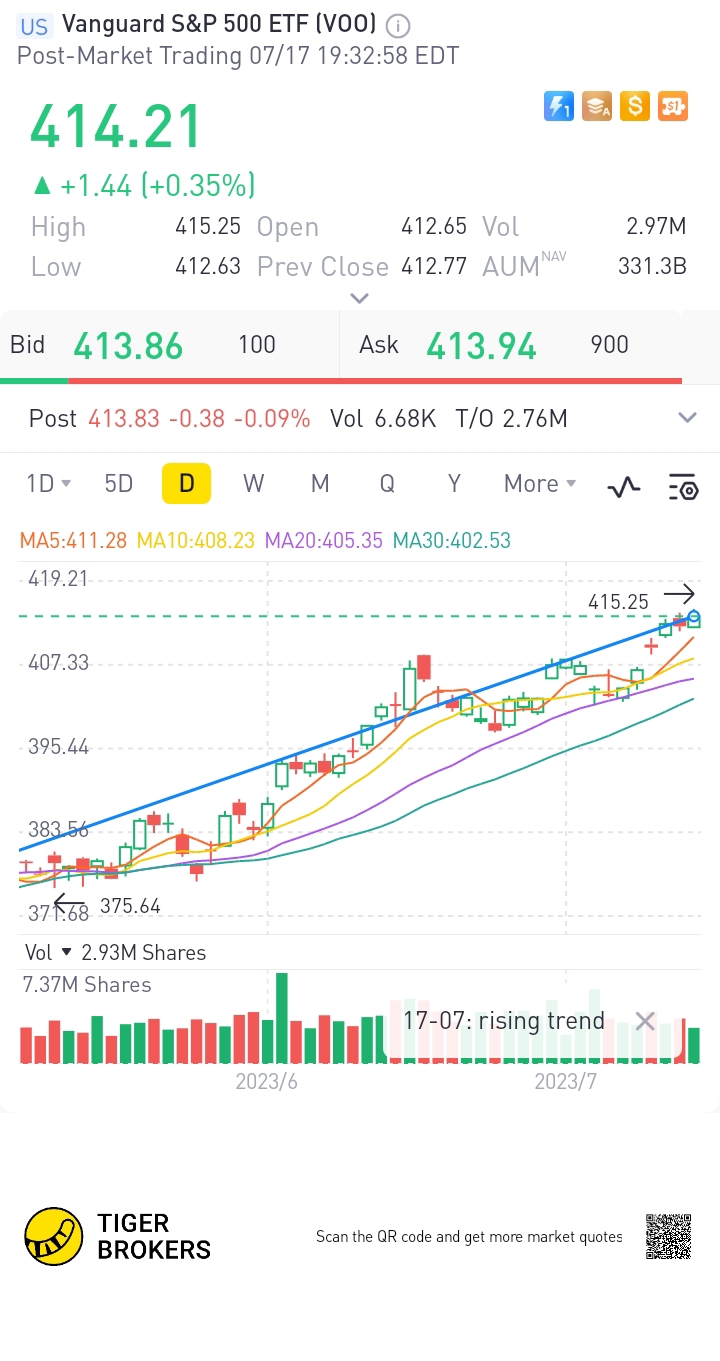The width and height of the screenshot is (720, 1361).
Task: Switch to monthly M chart tab
Action: 320,484
